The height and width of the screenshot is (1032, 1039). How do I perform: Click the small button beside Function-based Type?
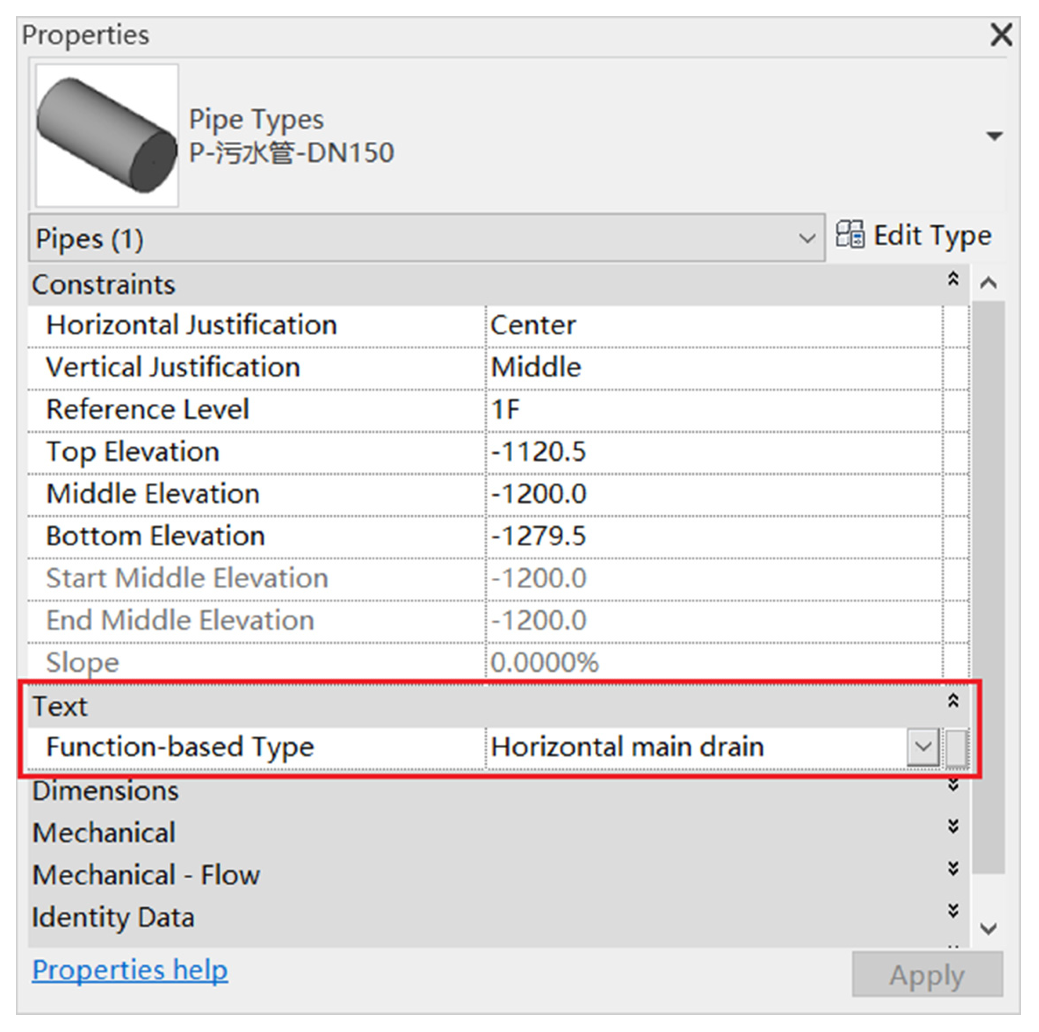(957, 747)
